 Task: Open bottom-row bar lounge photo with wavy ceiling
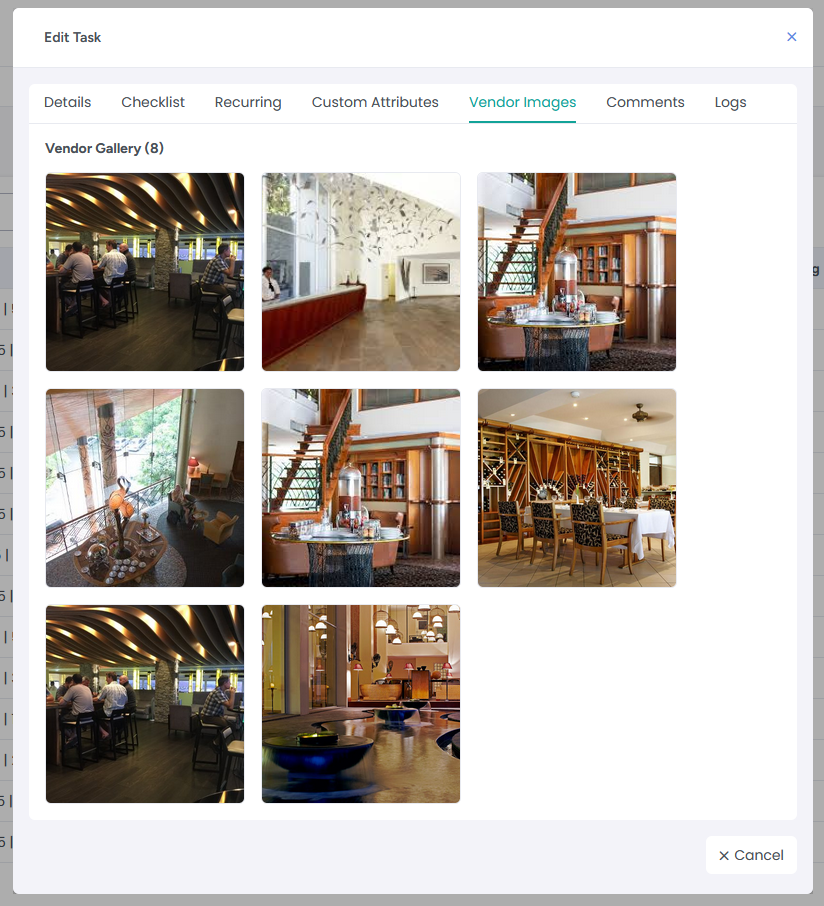[x=145, y=704]
